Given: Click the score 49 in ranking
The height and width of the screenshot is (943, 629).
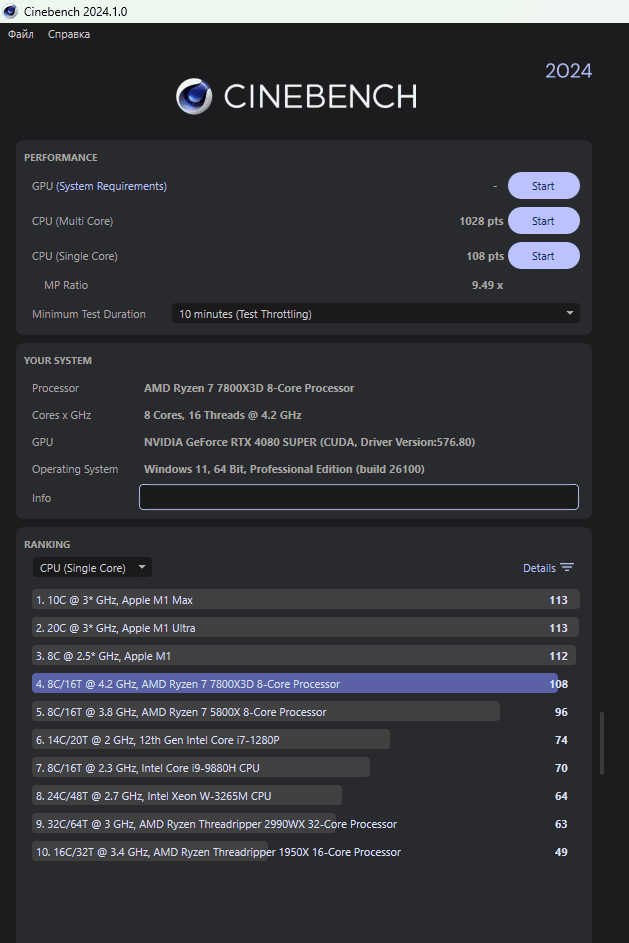Looking at the screenshot, I should 561,852.
